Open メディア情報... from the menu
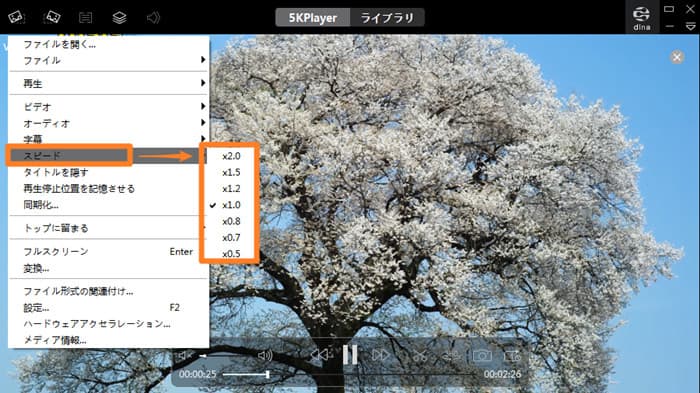This screenshot has width=700, height=393. click(108, 340)
